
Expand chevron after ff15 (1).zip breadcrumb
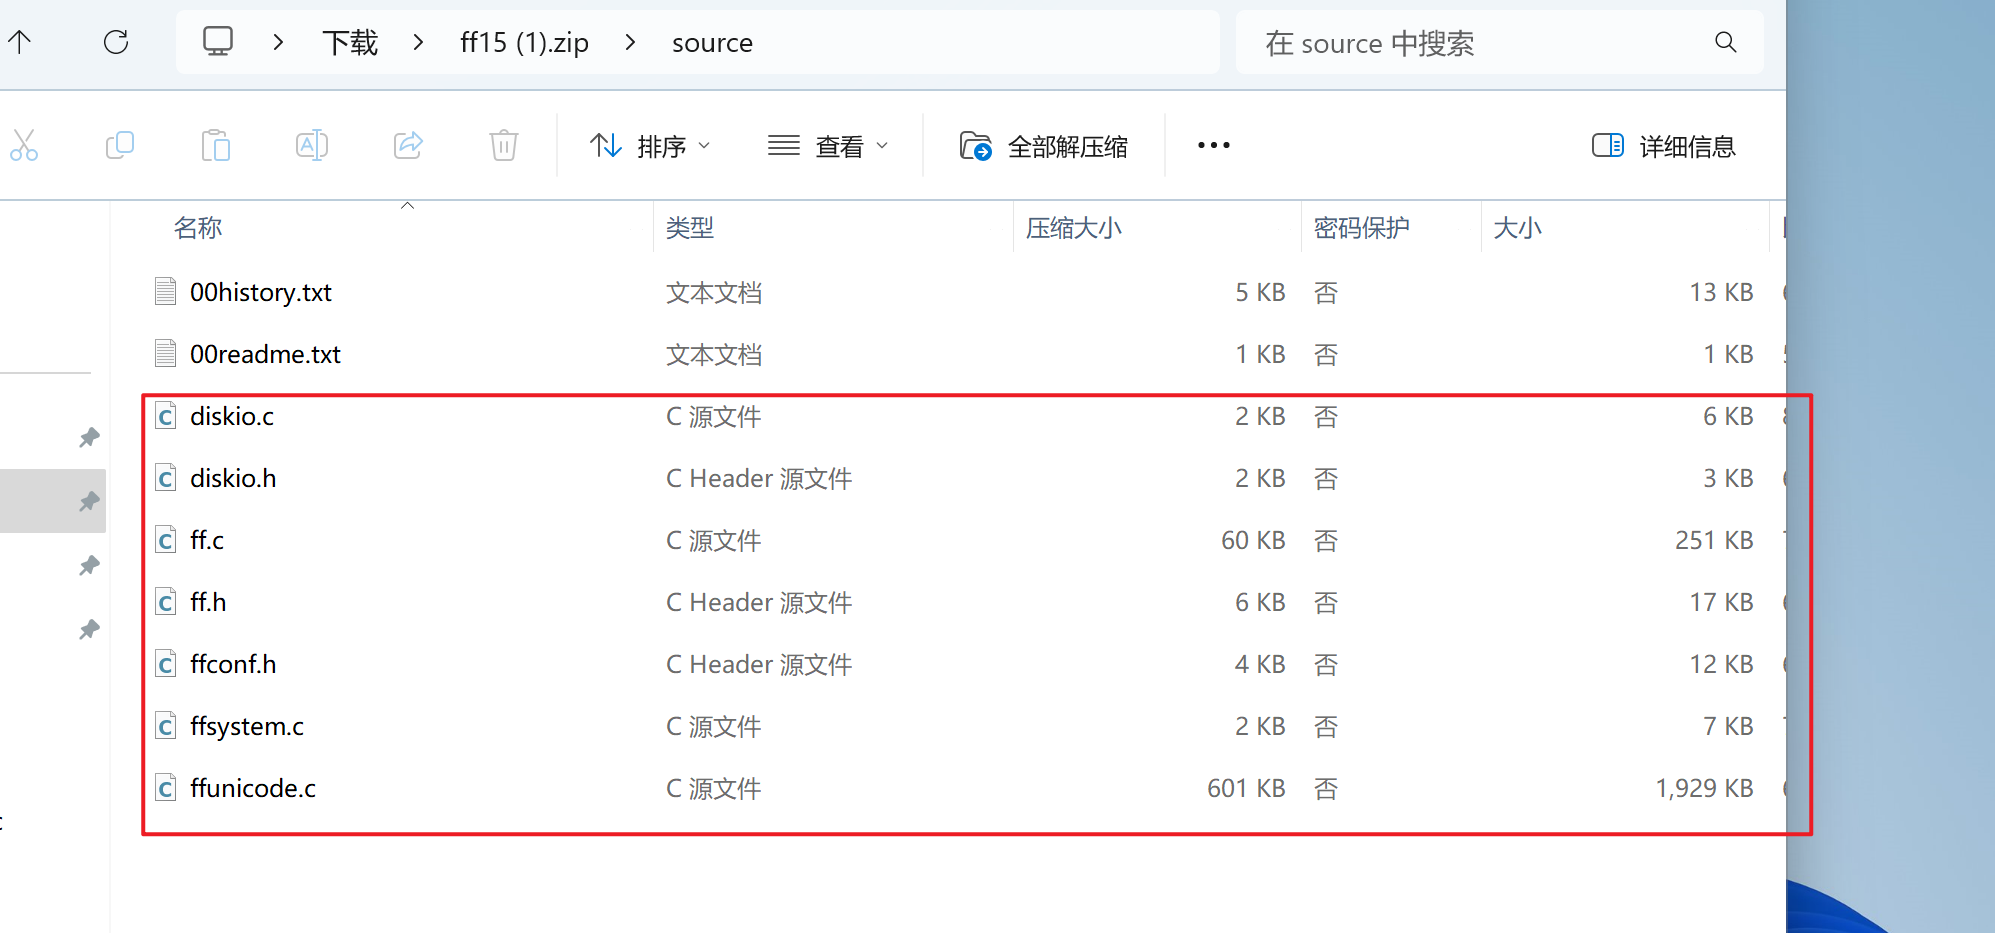(x=630, y=42)
